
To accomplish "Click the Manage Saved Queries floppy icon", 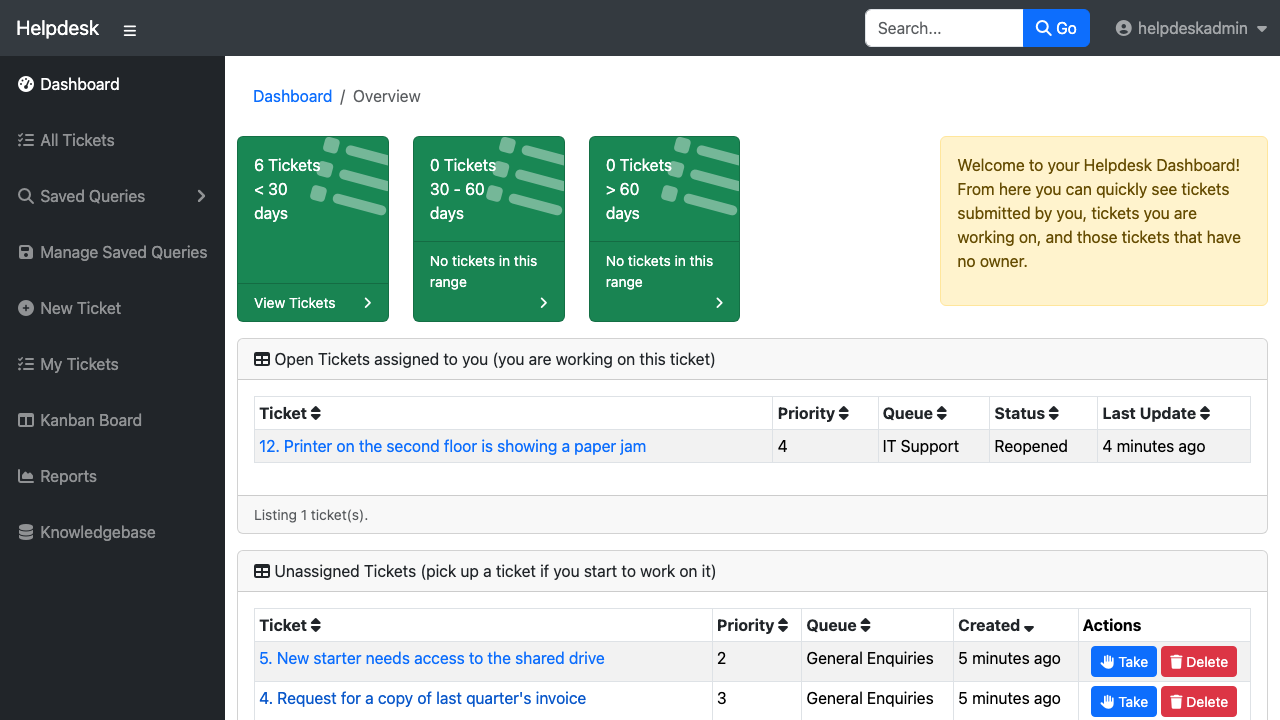I will point(26,252).
